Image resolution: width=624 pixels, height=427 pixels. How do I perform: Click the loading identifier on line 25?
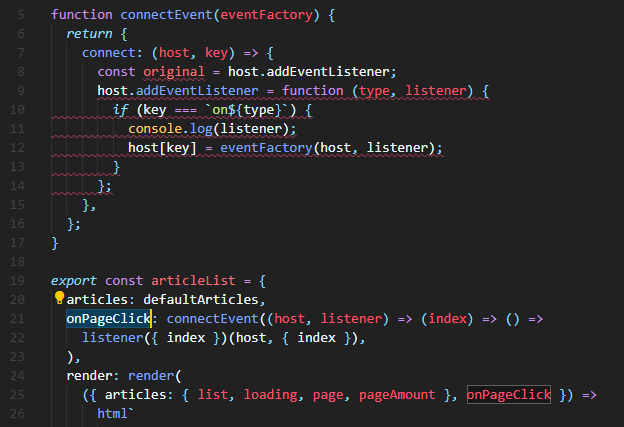[271, 395]
